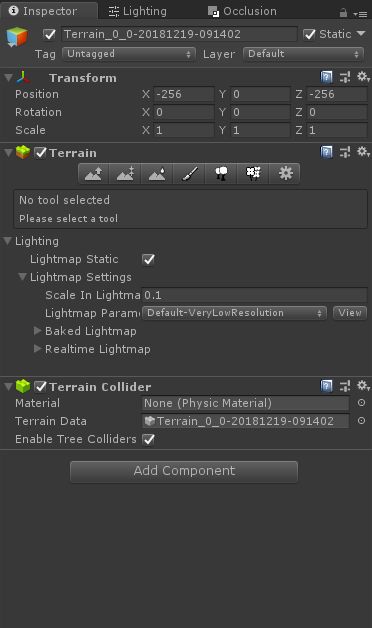The width and height of the screenshot is (372, 628).
Task: Open Terrain component help reference
Action: [x=326, y=152]
